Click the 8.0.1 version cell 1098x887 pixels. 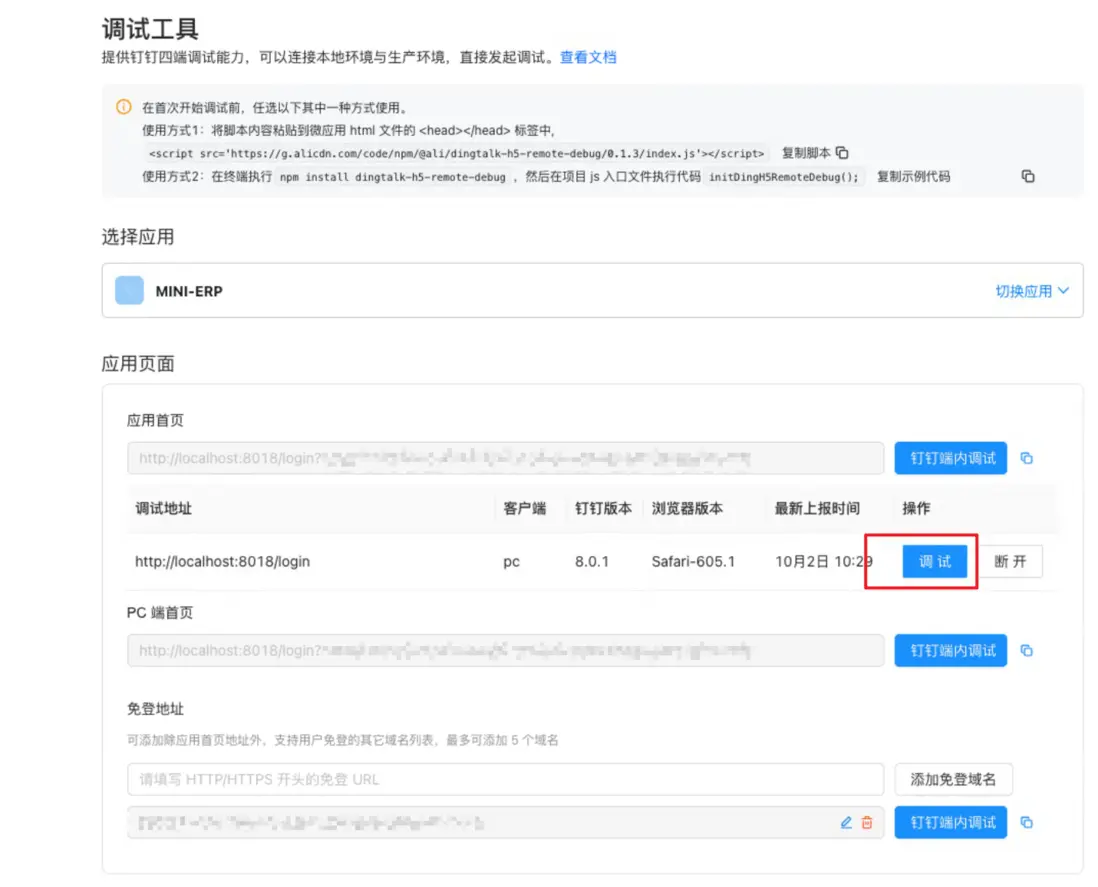[592, 561]
